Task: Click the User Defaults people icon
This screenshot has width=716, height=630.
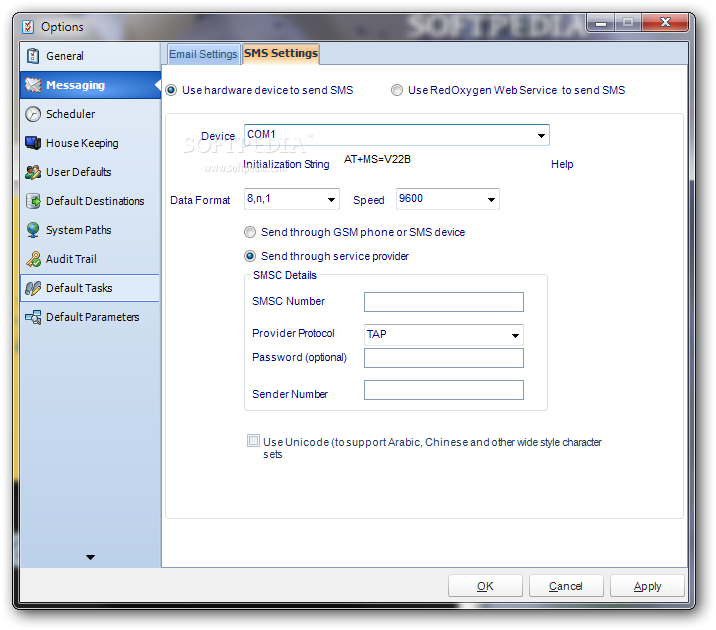Action: (33, 172)
